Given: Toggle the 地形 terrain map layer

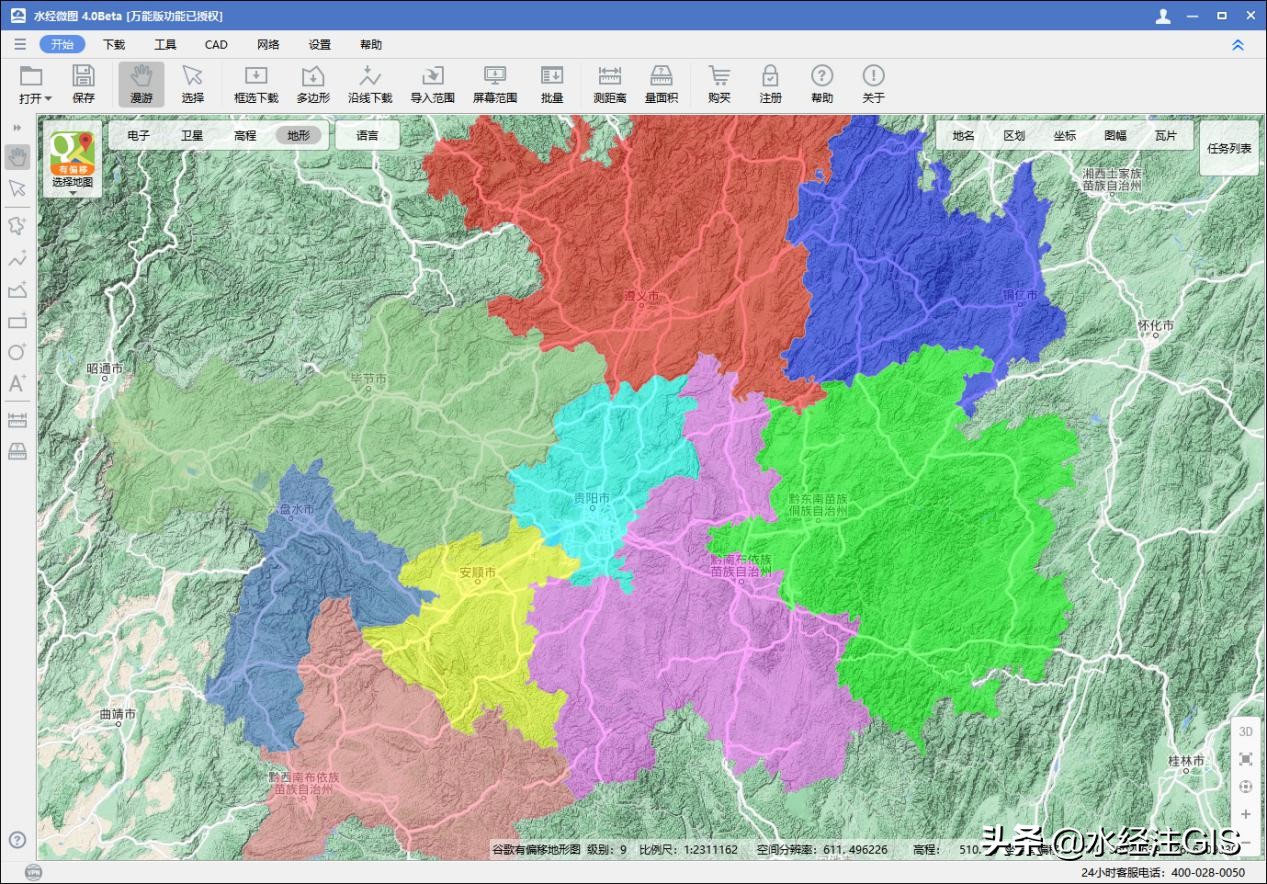Looking at the screenshot, I should click(298, 135).
